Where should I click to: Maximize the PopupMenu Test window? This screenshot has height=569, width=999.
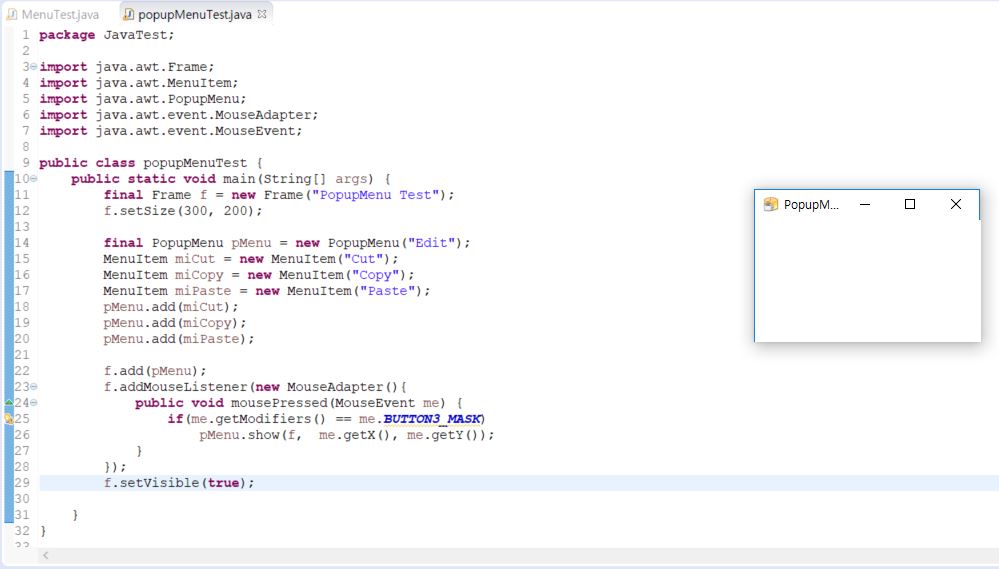[x=910, y=204]
